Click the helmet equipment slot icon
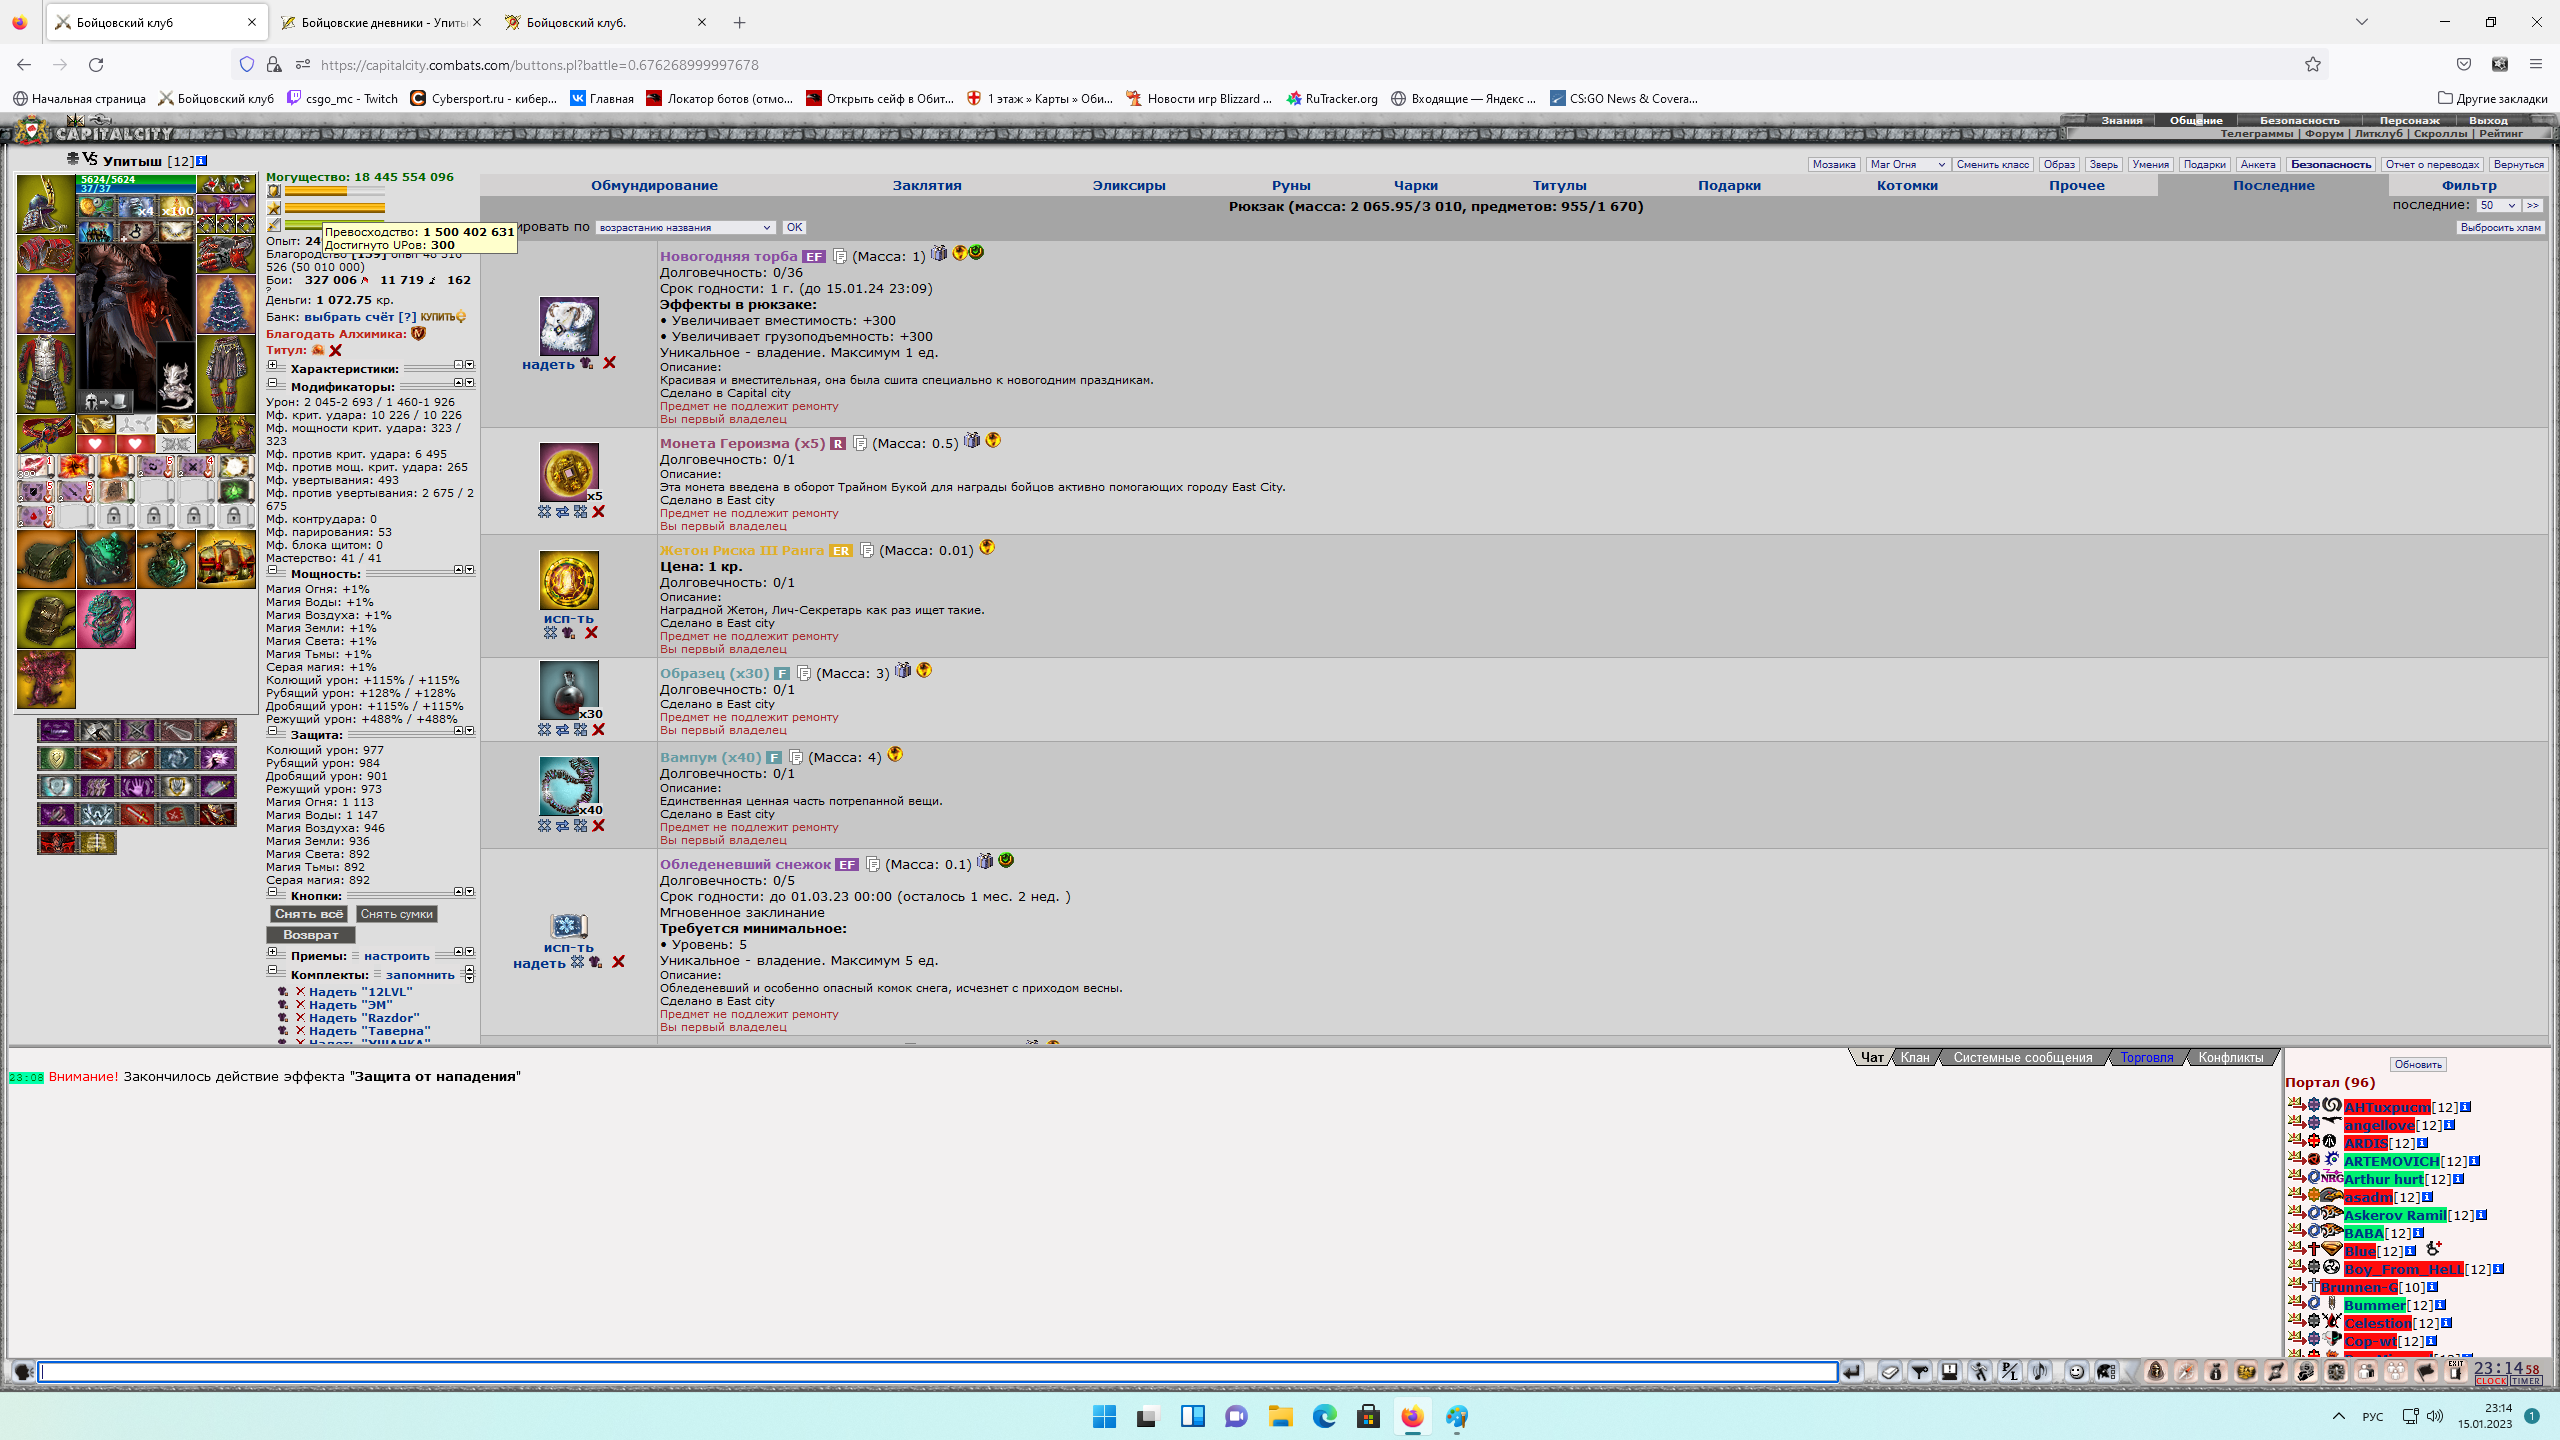 click(46, 204)
